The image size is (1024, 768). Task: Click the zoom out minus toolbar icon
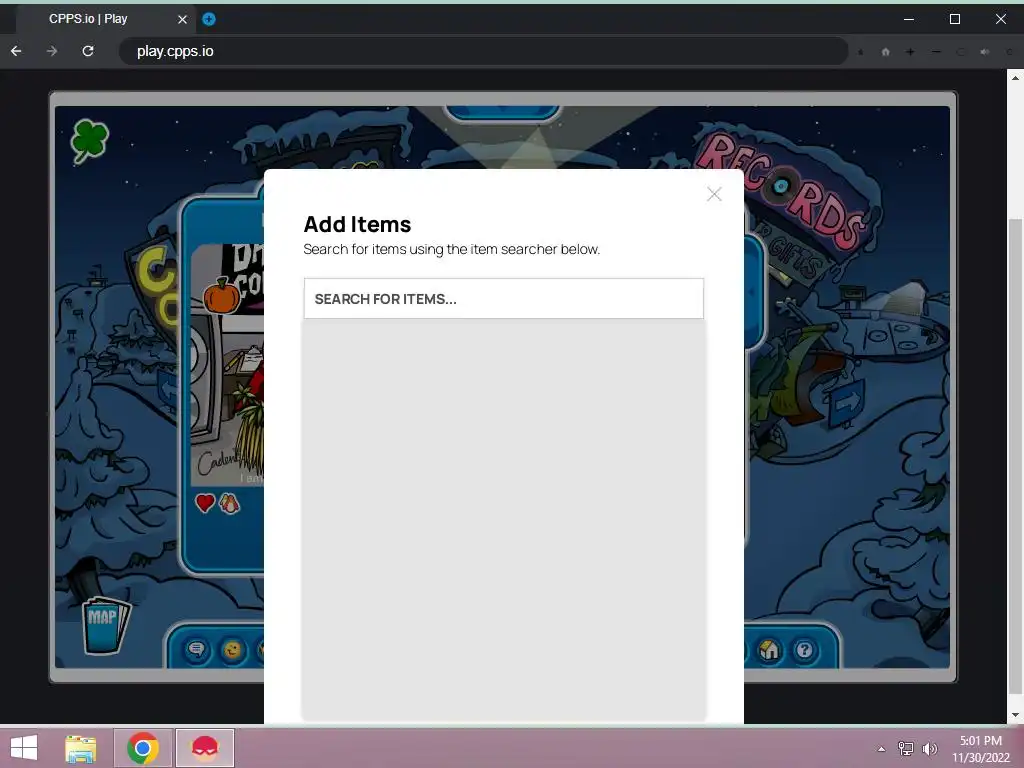(936, 52)
